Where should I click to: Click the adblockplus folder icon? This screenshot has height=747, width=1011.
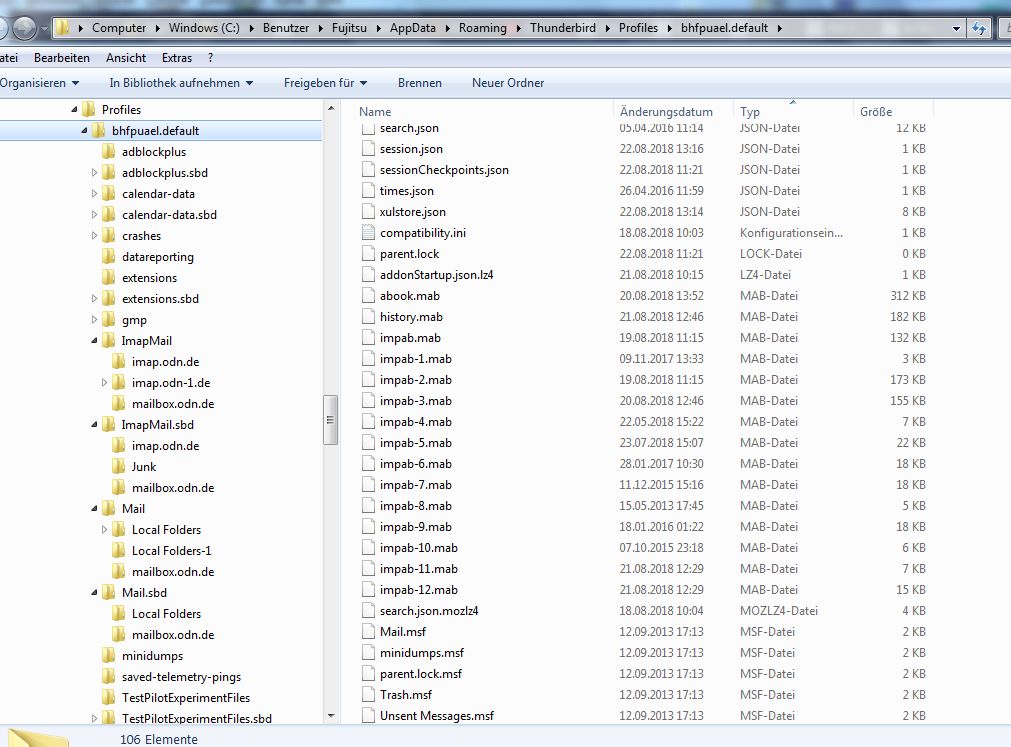click(x=109, y=152)
